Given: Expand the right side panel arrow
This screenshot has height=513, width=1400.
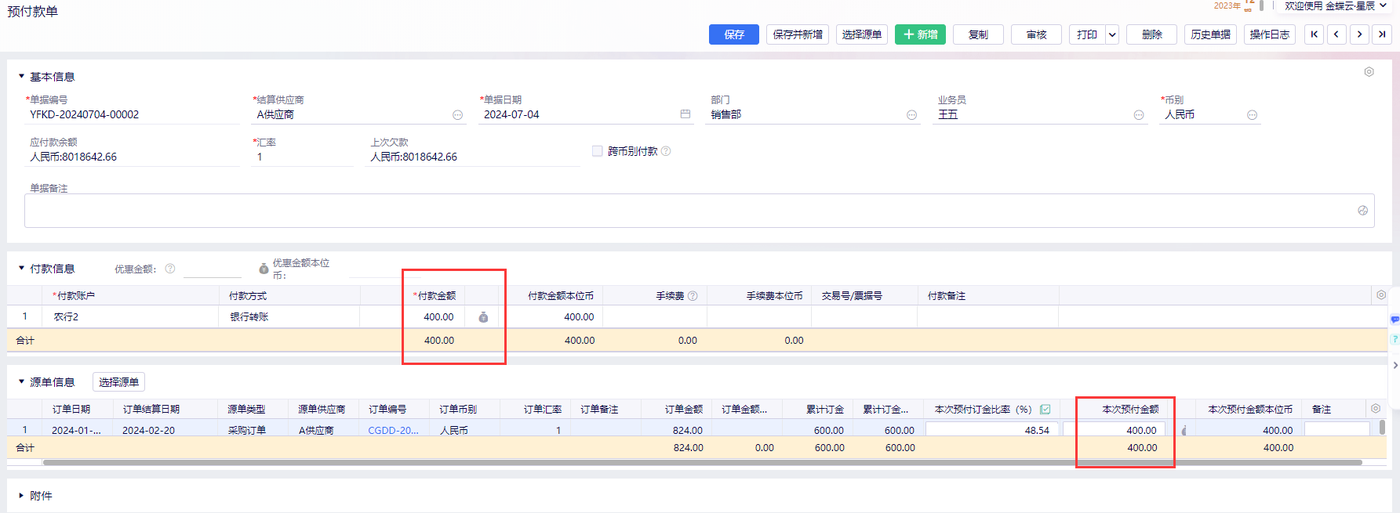Looking at the screenshot, I should coord(1394,364).
